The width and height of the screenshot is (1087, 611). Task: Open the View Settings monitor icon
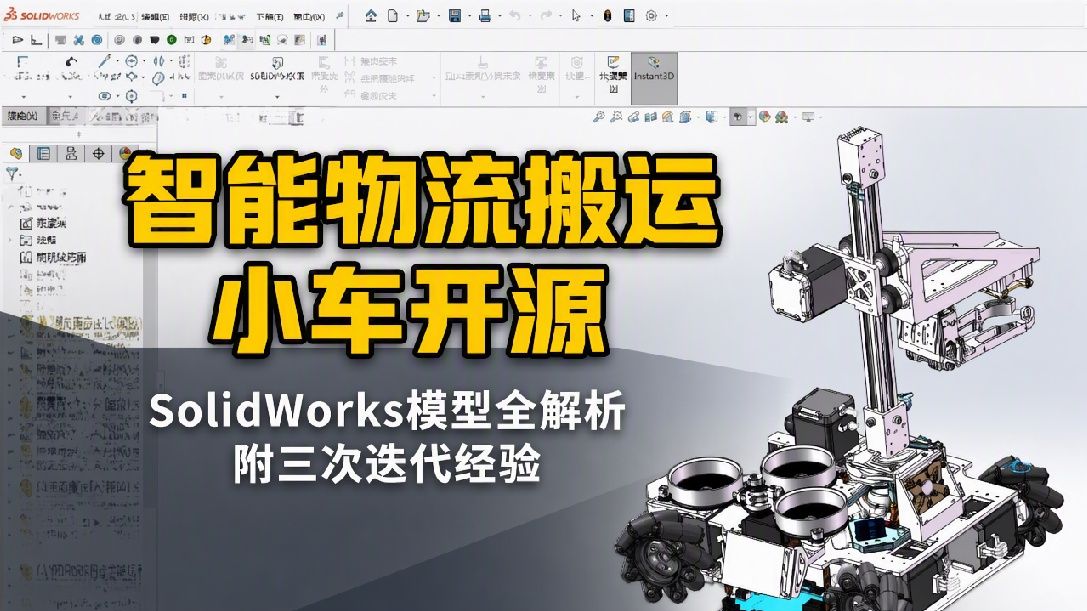808,117
